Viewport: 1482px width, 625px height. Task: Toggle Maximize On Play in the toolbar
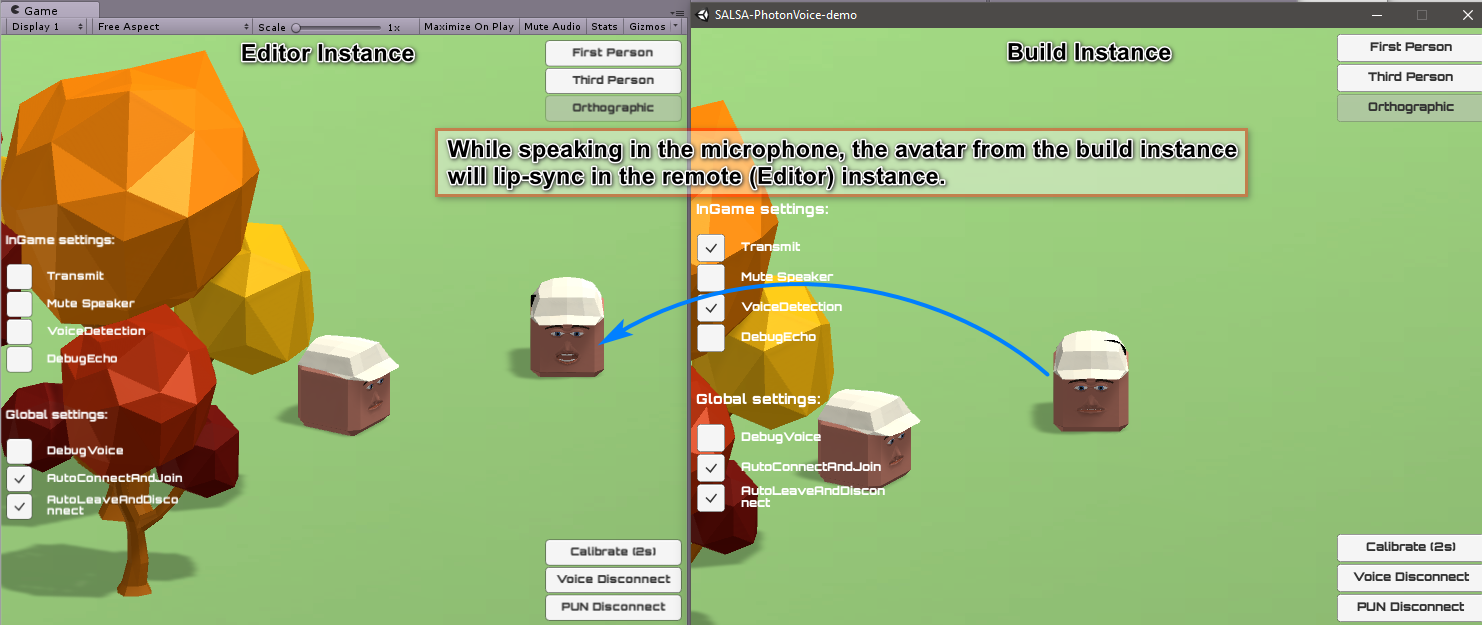point(468,27)
